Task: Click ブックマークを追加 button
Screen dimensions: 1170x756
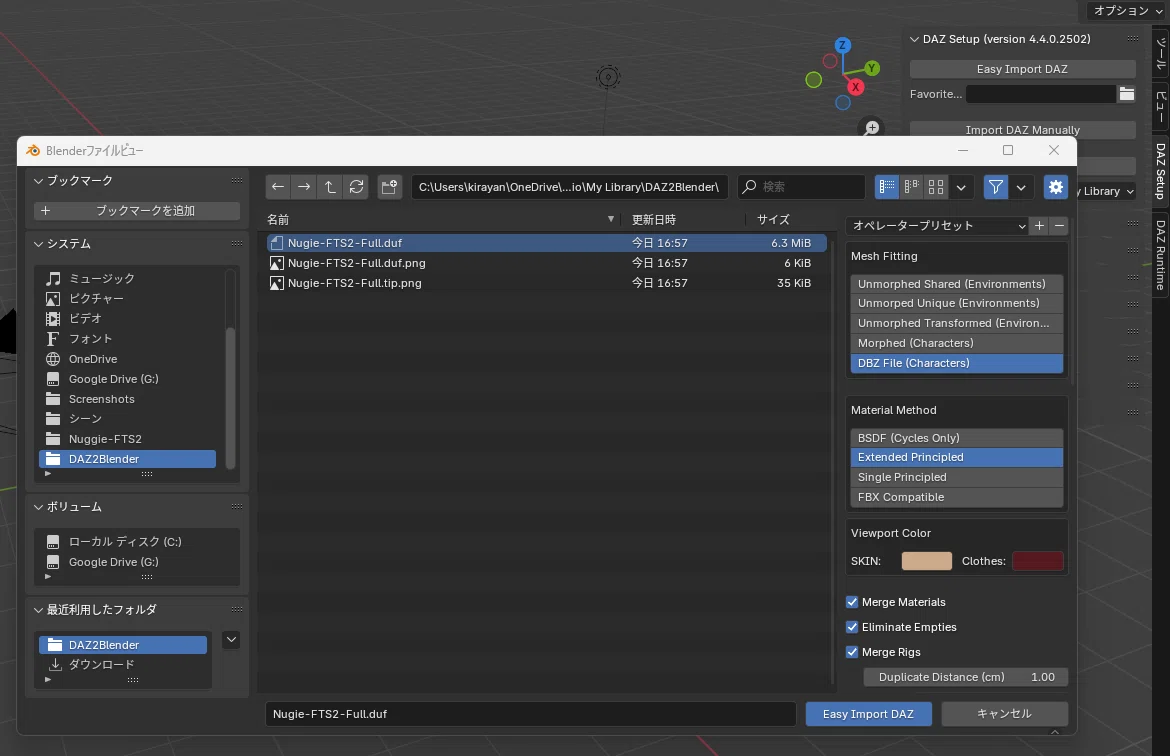Action: pyautogui.click(x=137, y=210)
